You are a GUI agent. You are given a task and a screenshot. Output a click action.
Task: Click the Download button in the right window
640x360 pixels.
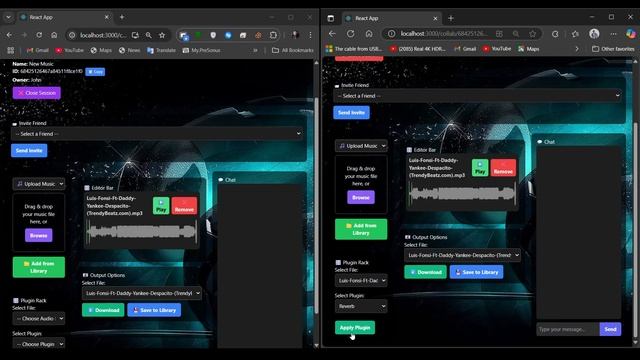pos(426,272)
